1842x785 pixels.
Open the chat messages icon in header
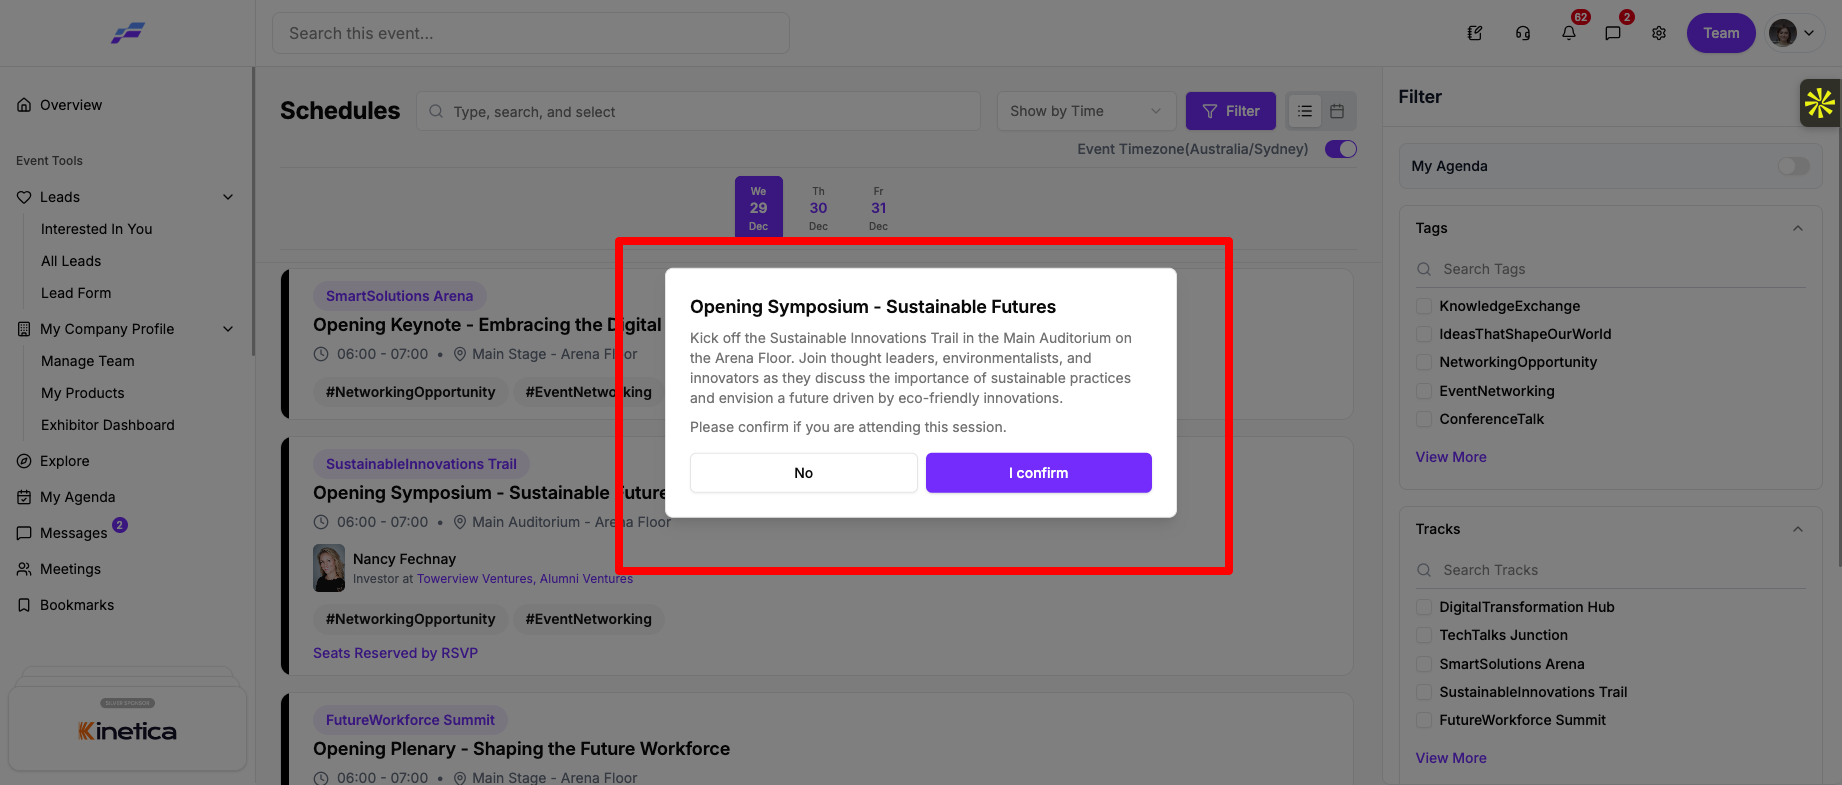pyautogui.click(x=1613, y=33)
